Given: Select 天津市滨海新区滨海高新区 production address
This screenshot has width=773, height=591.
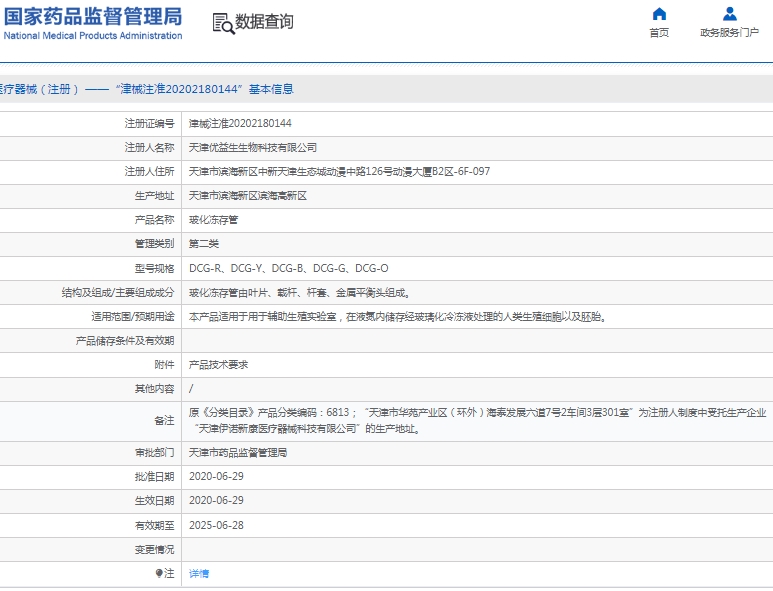Looking at the screenshot, I should [248, 196].
